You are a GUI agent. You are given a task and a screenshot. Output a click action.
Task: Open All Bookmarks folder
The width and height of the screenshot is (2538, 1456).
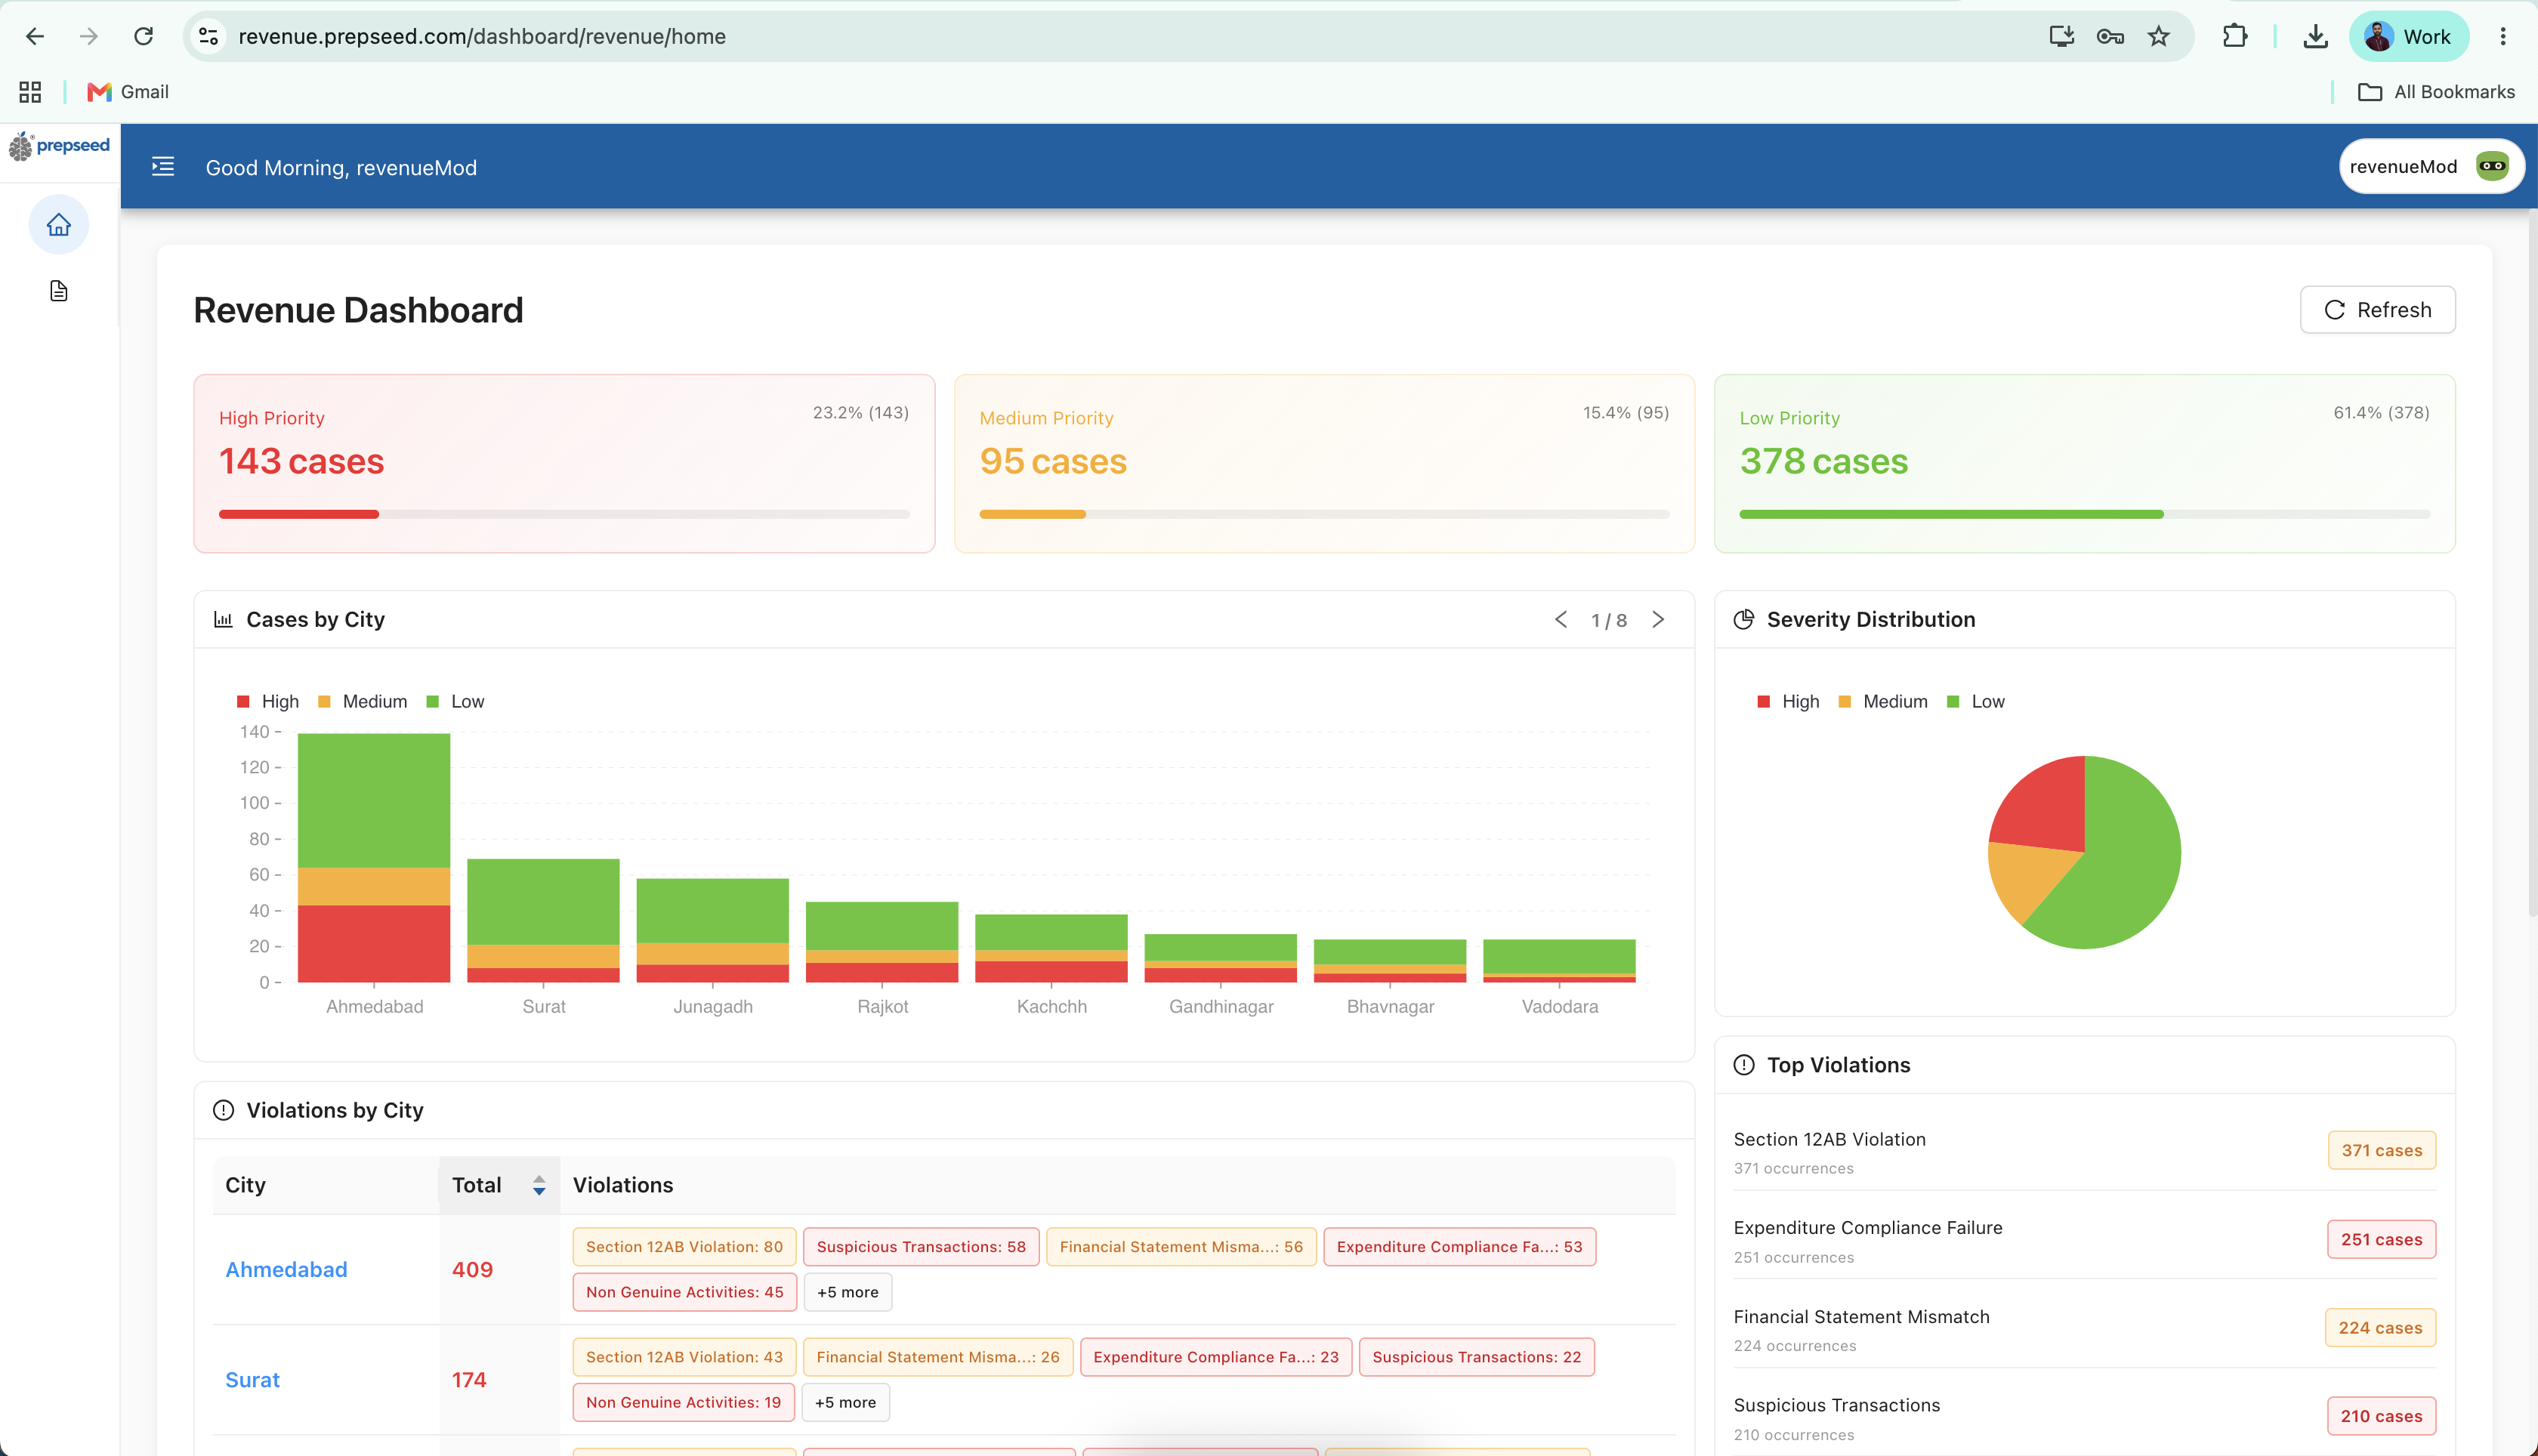pos(2436,92)
